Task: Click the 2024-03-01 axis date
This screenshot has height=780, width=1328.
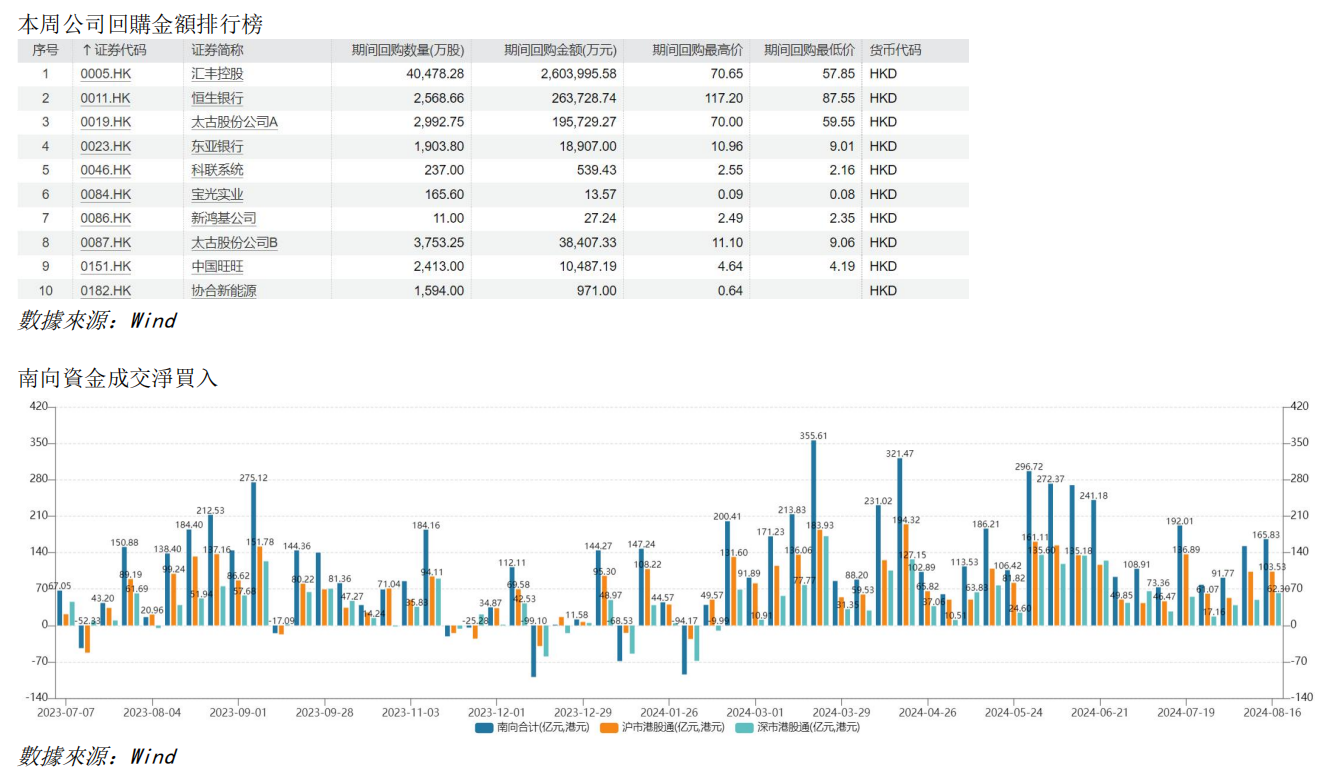Action: [755, 712]
